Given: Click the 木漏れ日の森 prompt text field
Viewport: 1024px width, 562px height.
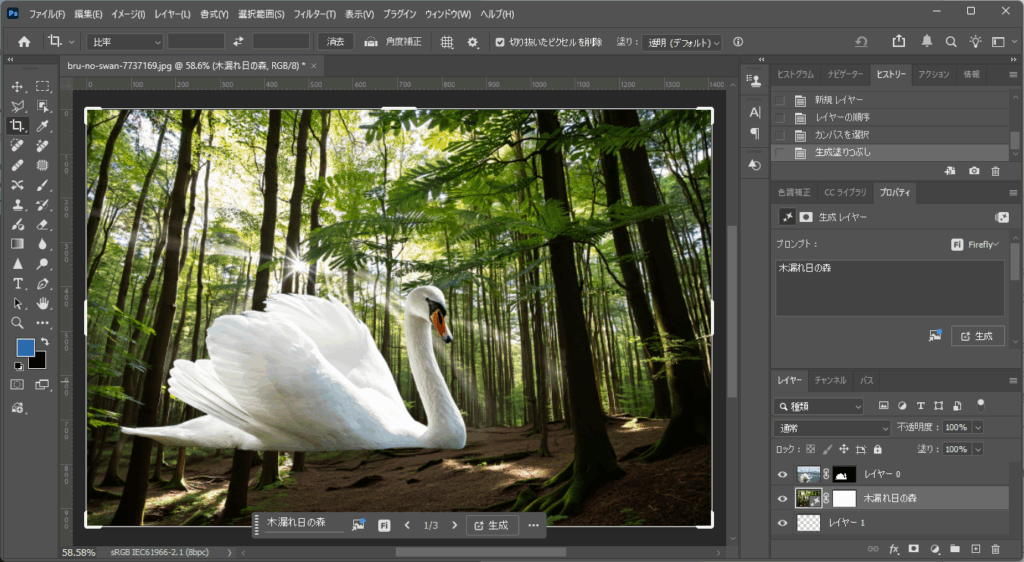Looking at the screenshot, I should click(x=890, y=287).
